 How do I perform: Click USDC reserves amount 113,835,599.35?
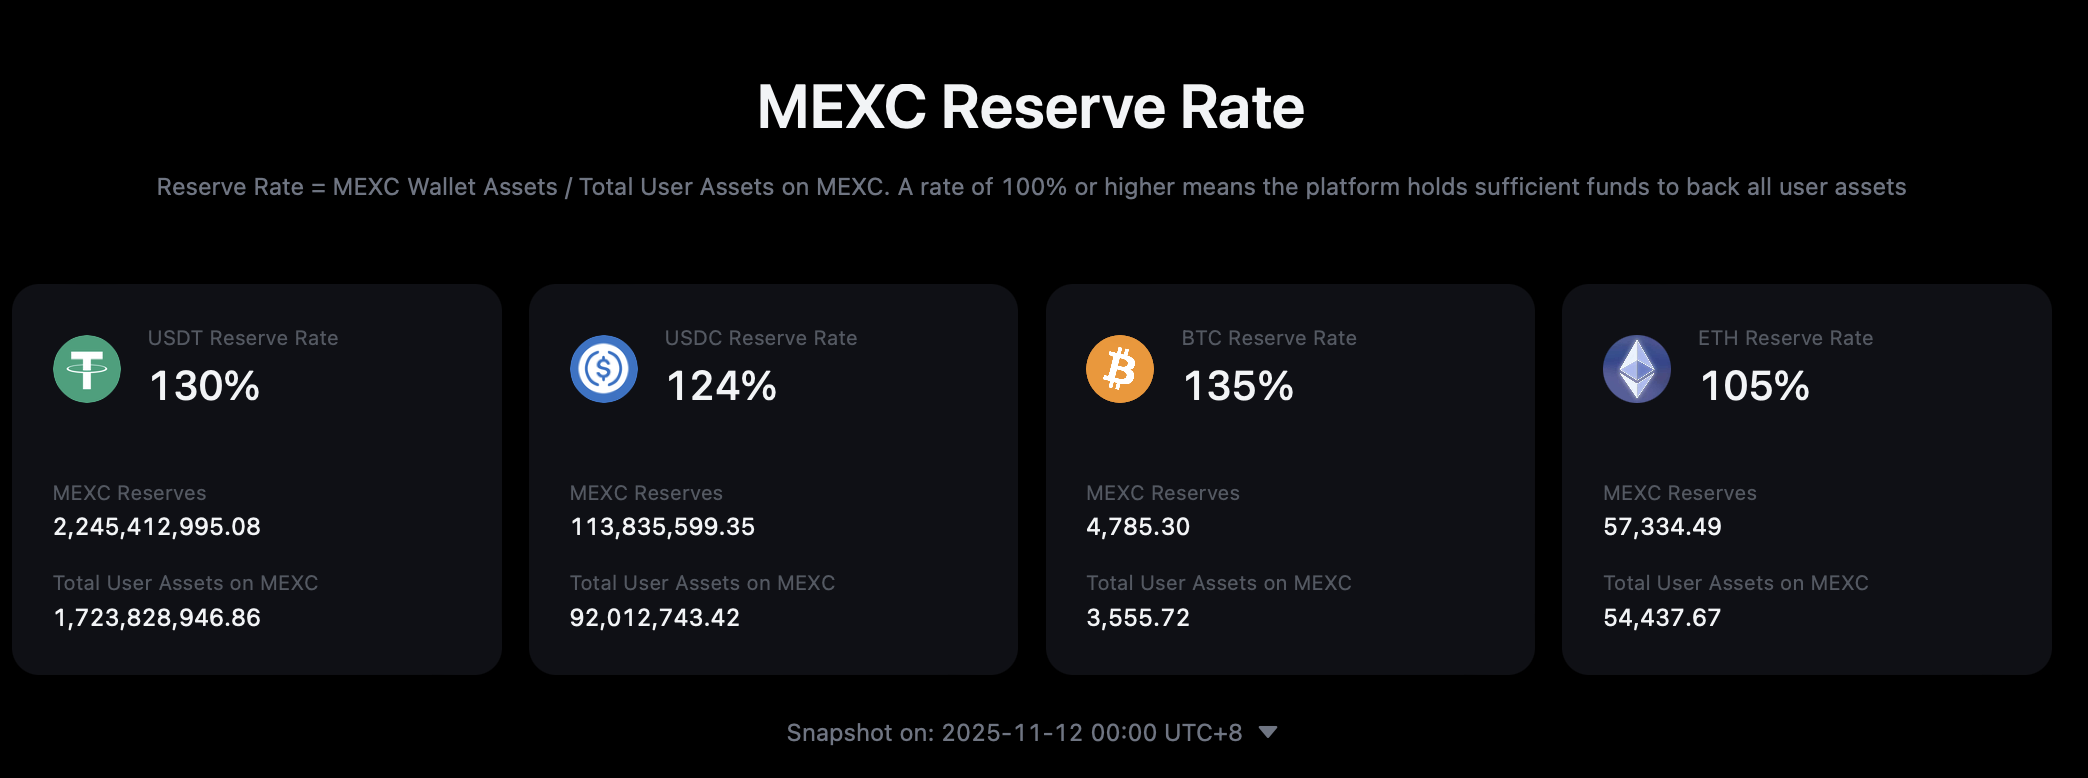tap(662, 527)
